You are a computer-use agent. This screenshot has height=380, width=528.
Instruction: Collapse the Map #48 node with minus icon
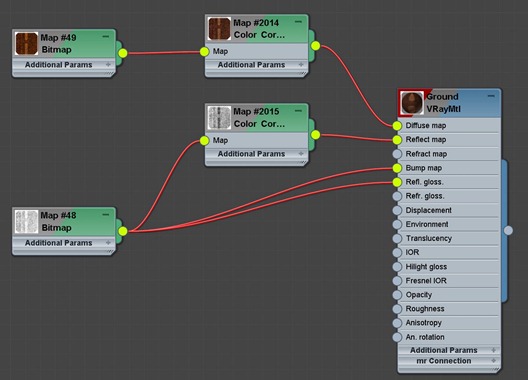[x=106, y=214]
